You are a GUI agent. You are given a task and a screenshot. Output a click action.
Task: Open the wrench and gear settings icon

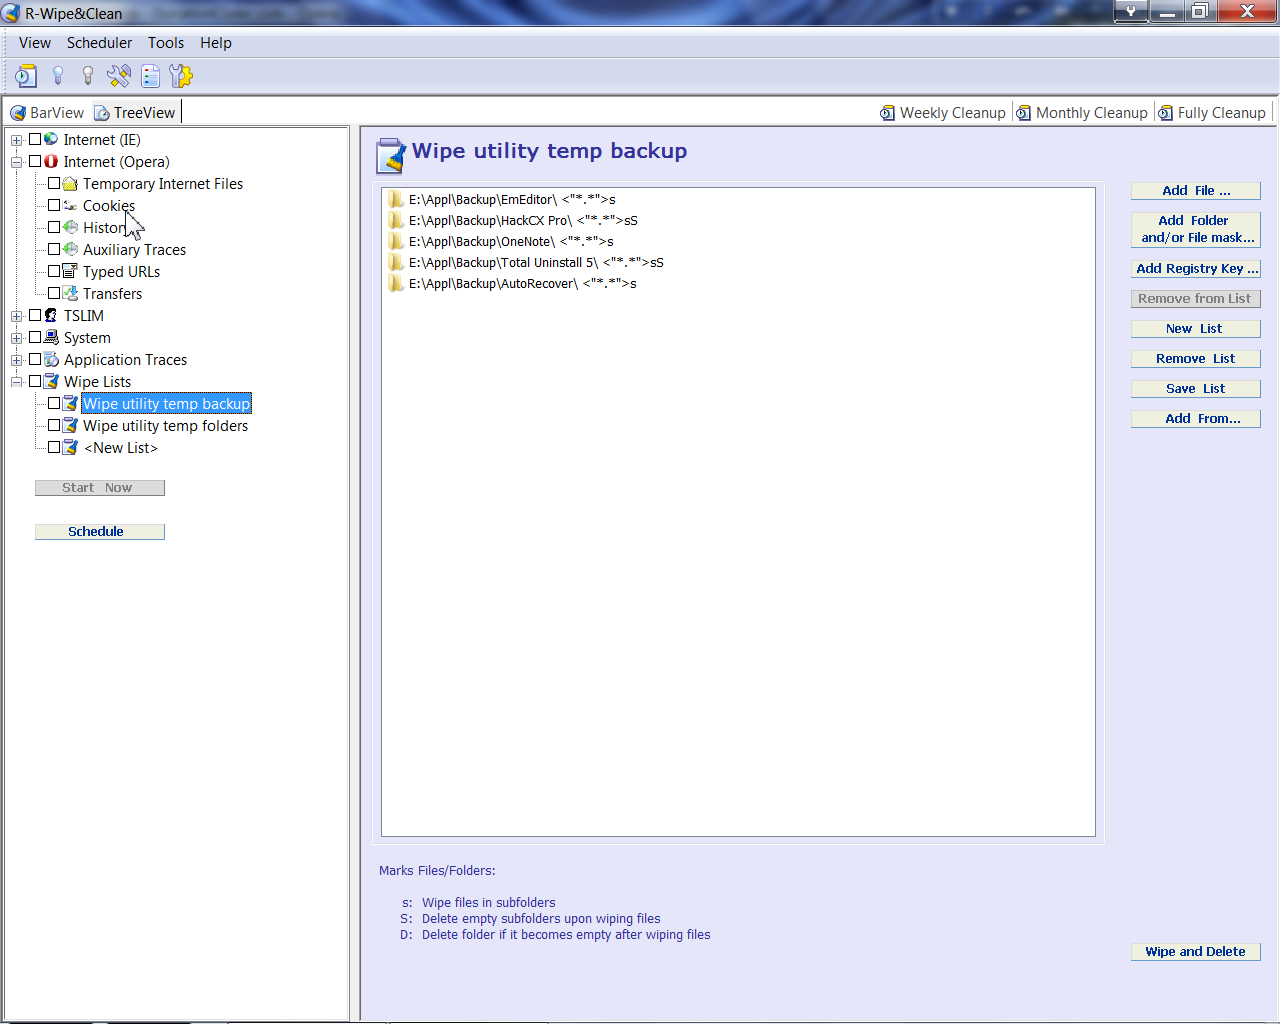[x=181, y=76]
